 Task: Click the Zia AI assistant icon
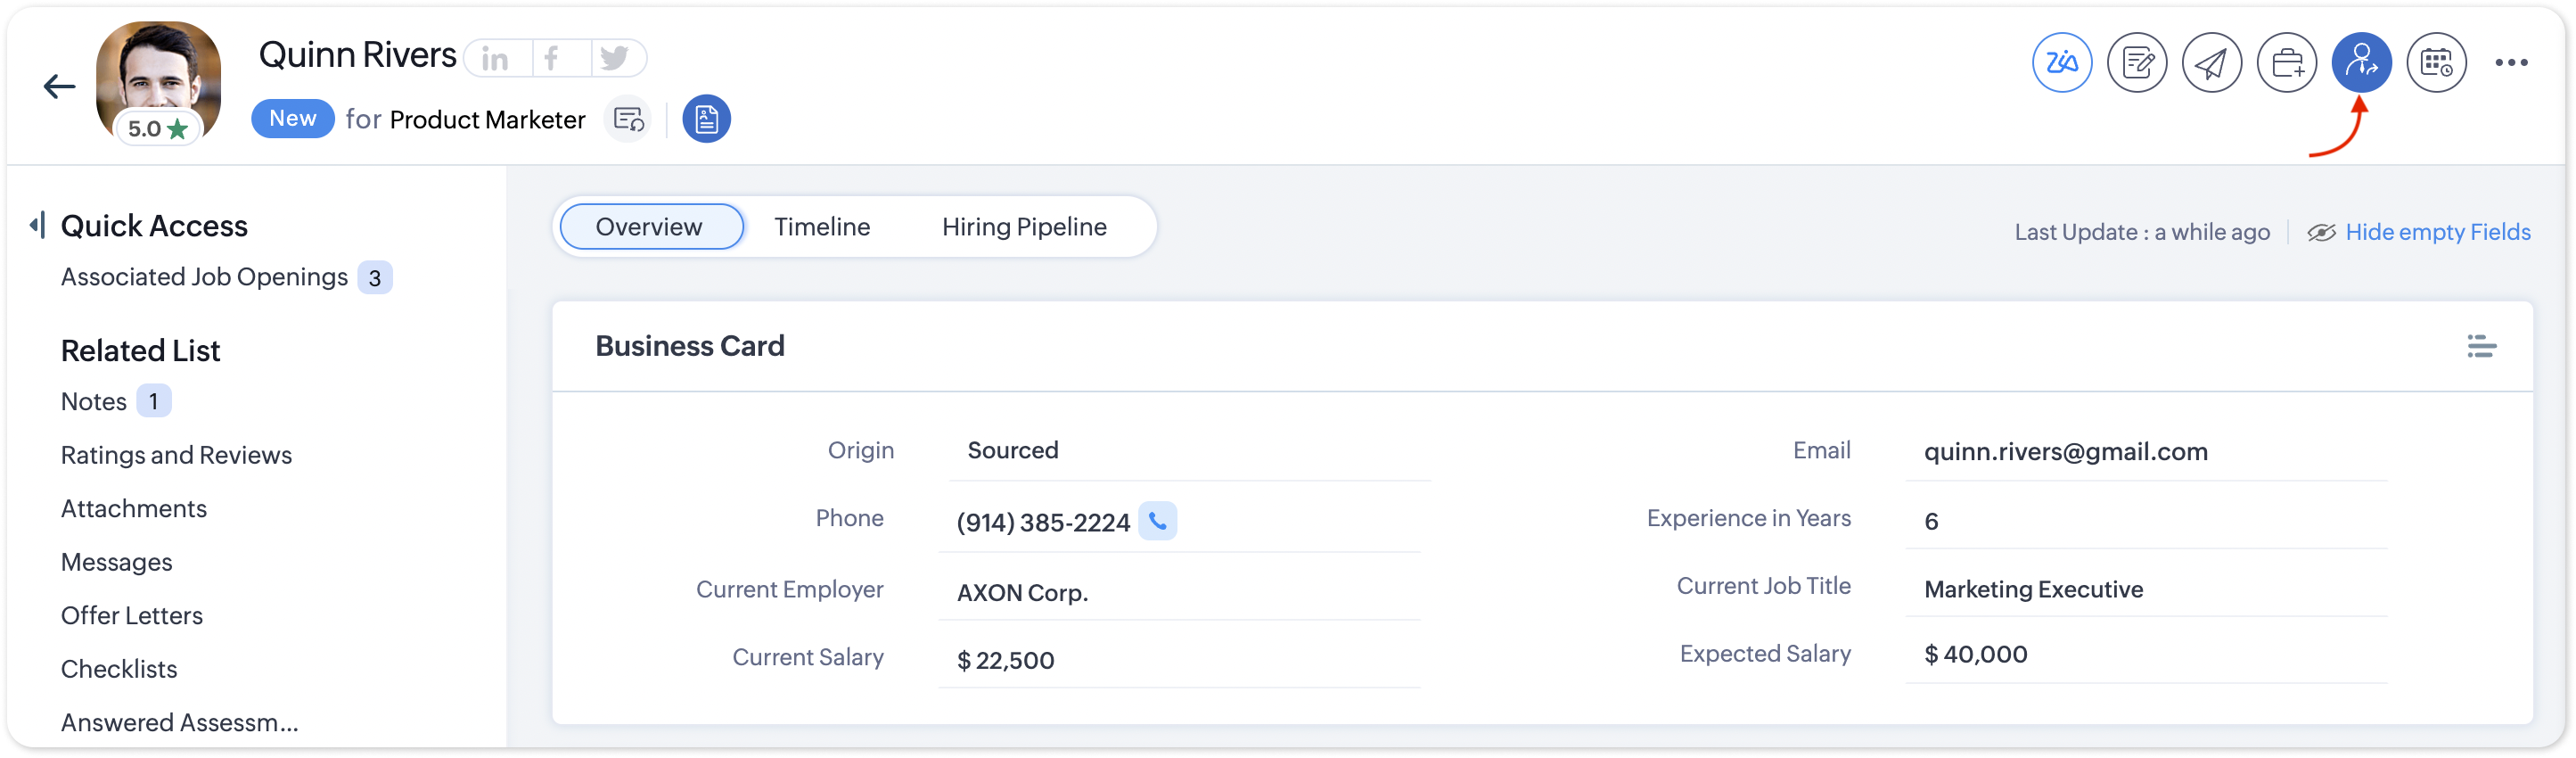tap(2061, 63)
